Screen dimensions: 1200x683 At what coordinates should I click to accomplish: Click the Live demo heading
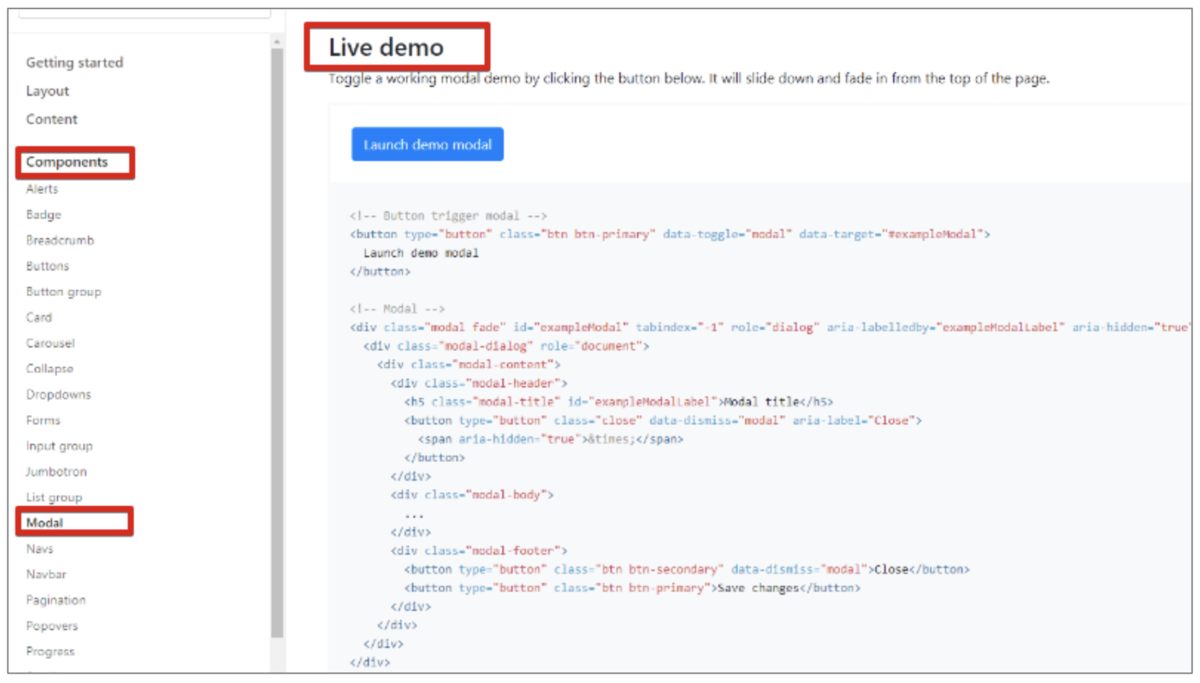[x=386, y=47]
